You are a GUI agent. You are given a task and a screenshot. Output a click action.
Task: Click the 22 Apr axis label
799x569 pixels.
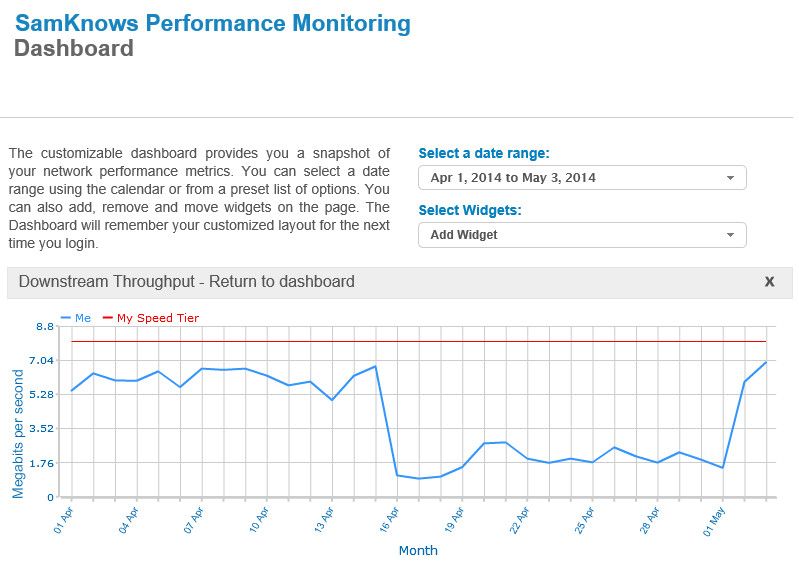tap(519, 520)
